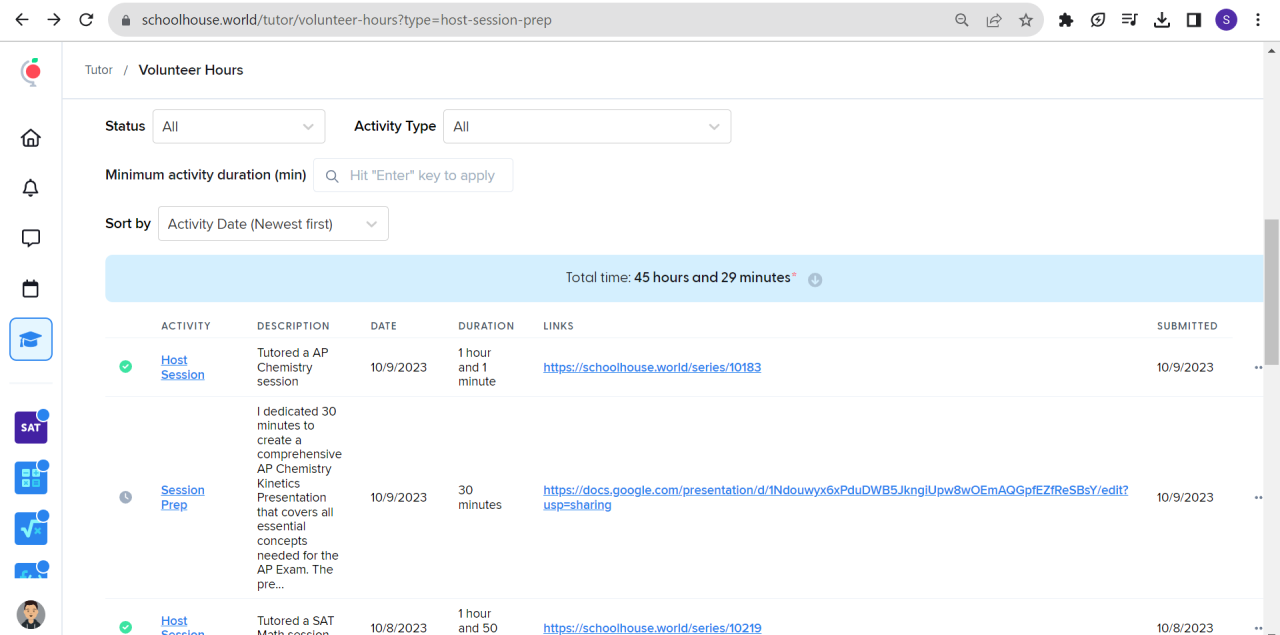Screen dimensions: 1280x635
Task: Open the Chrome three-dot menu
Action: tap(1258, 20)
